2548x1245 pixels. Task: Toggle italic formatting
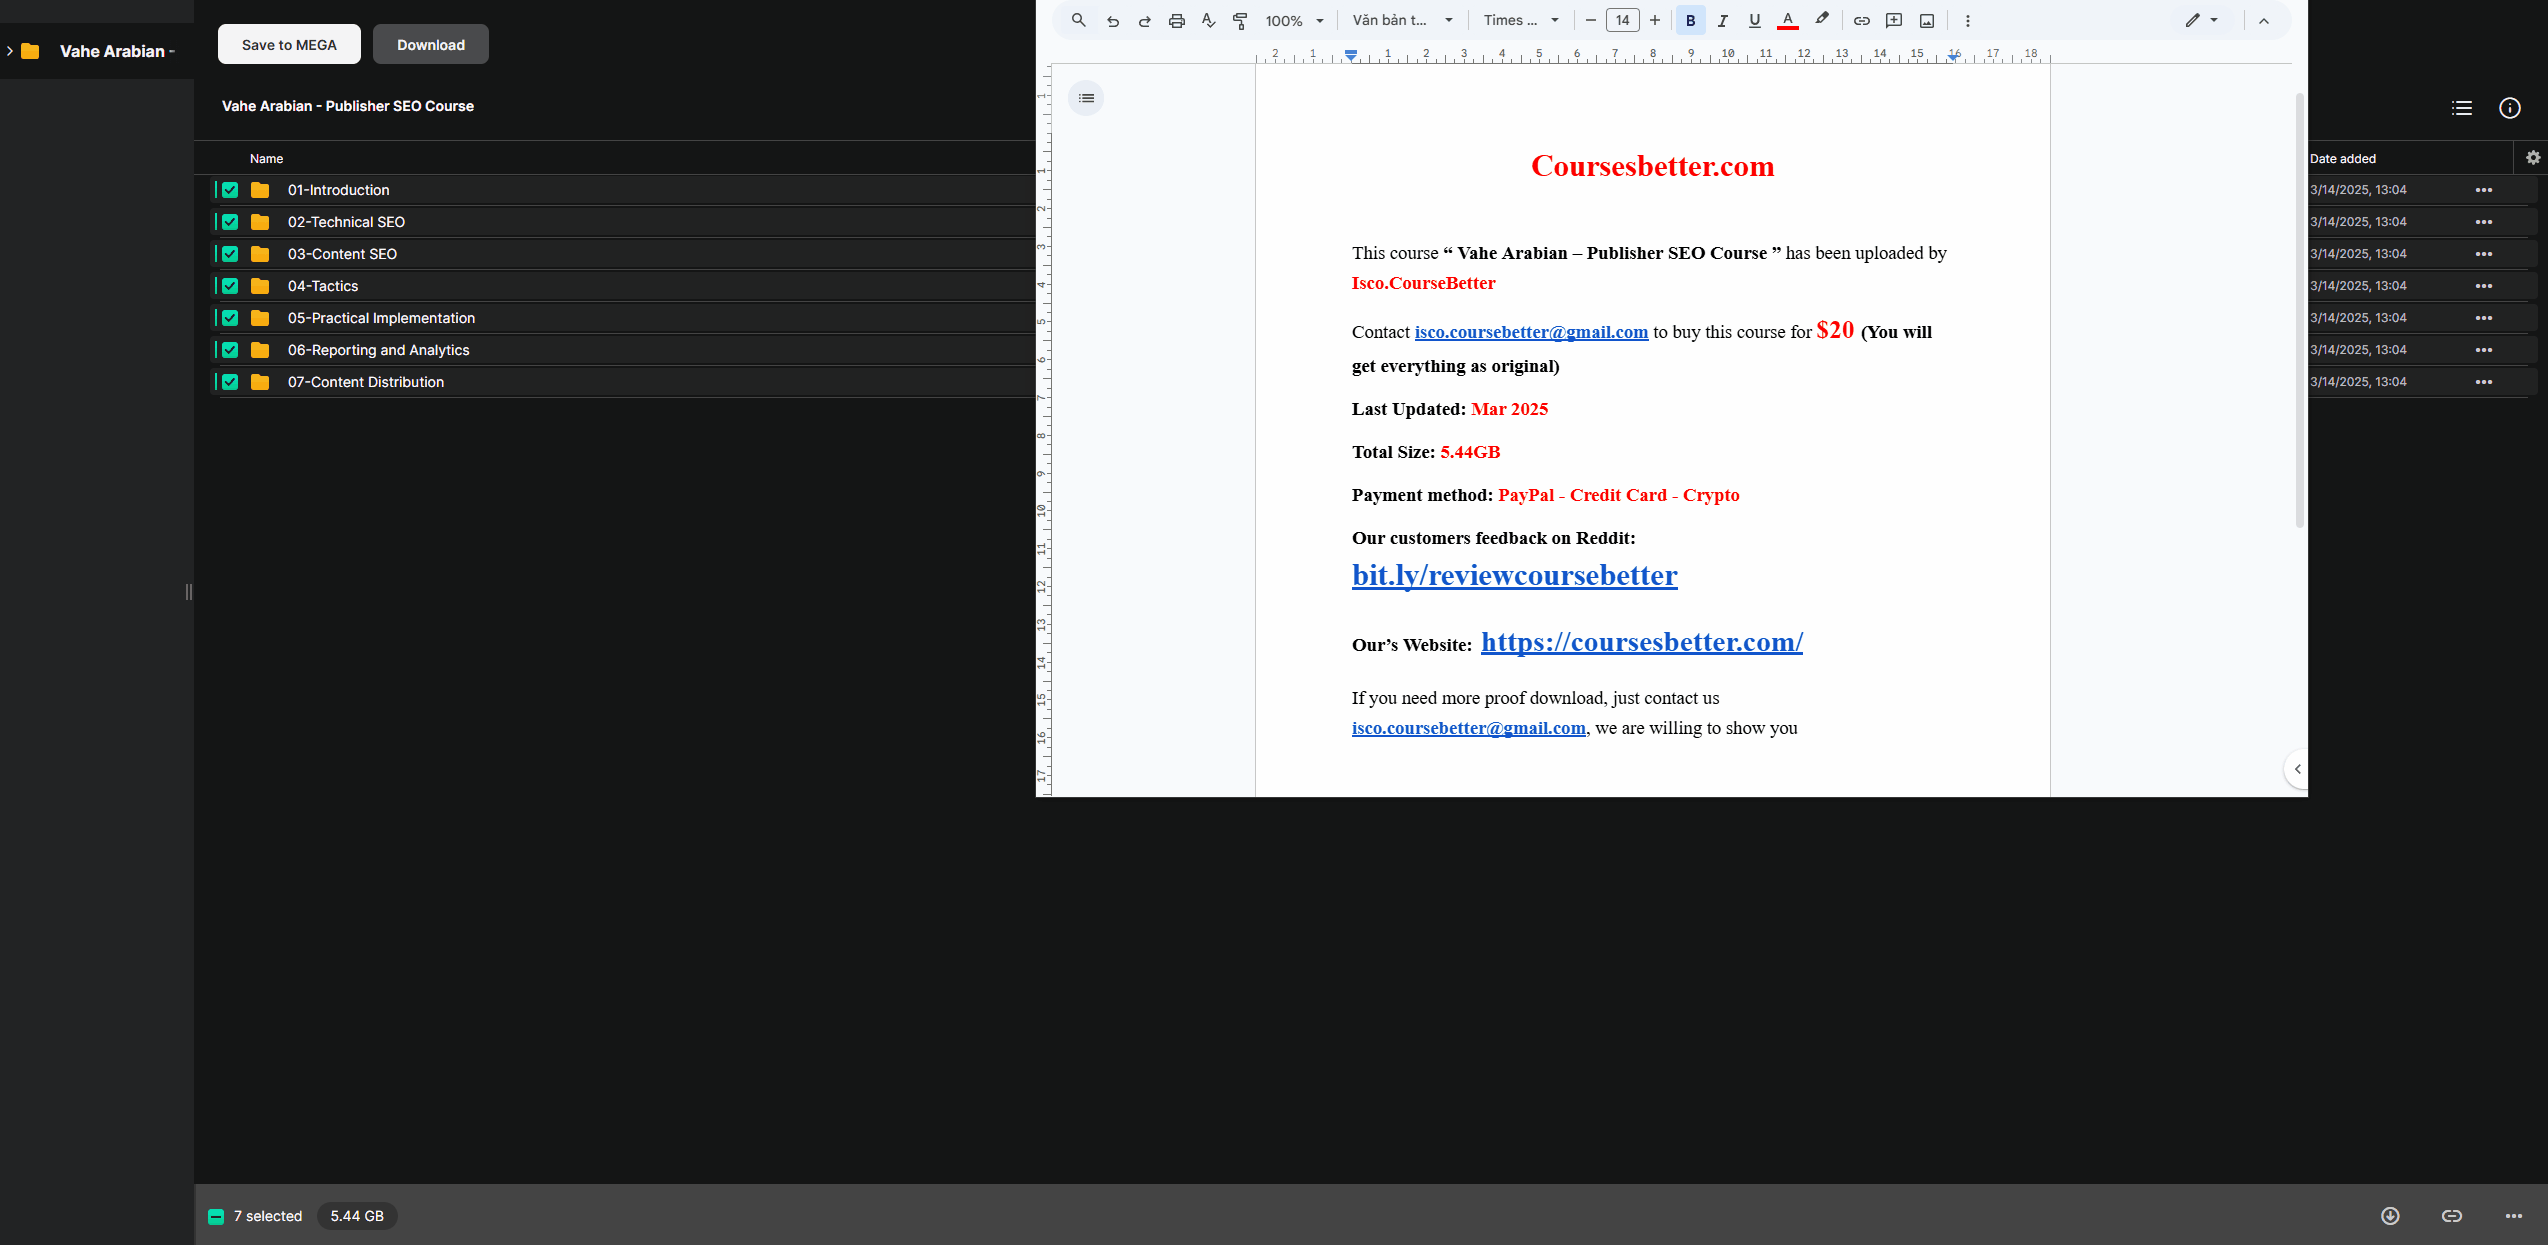tap(1722, 21)
